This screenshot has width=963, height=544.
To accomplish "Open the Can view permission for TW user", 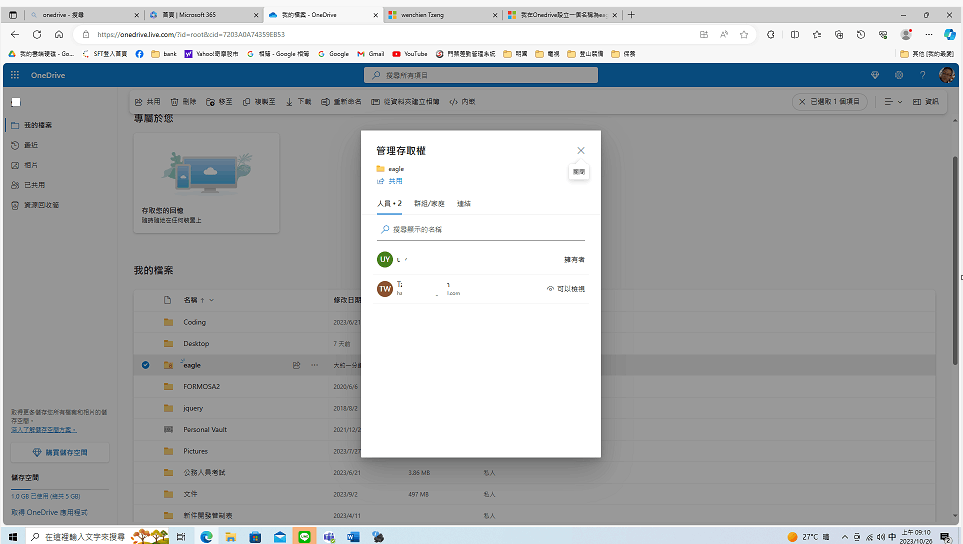I will [566, 289].
